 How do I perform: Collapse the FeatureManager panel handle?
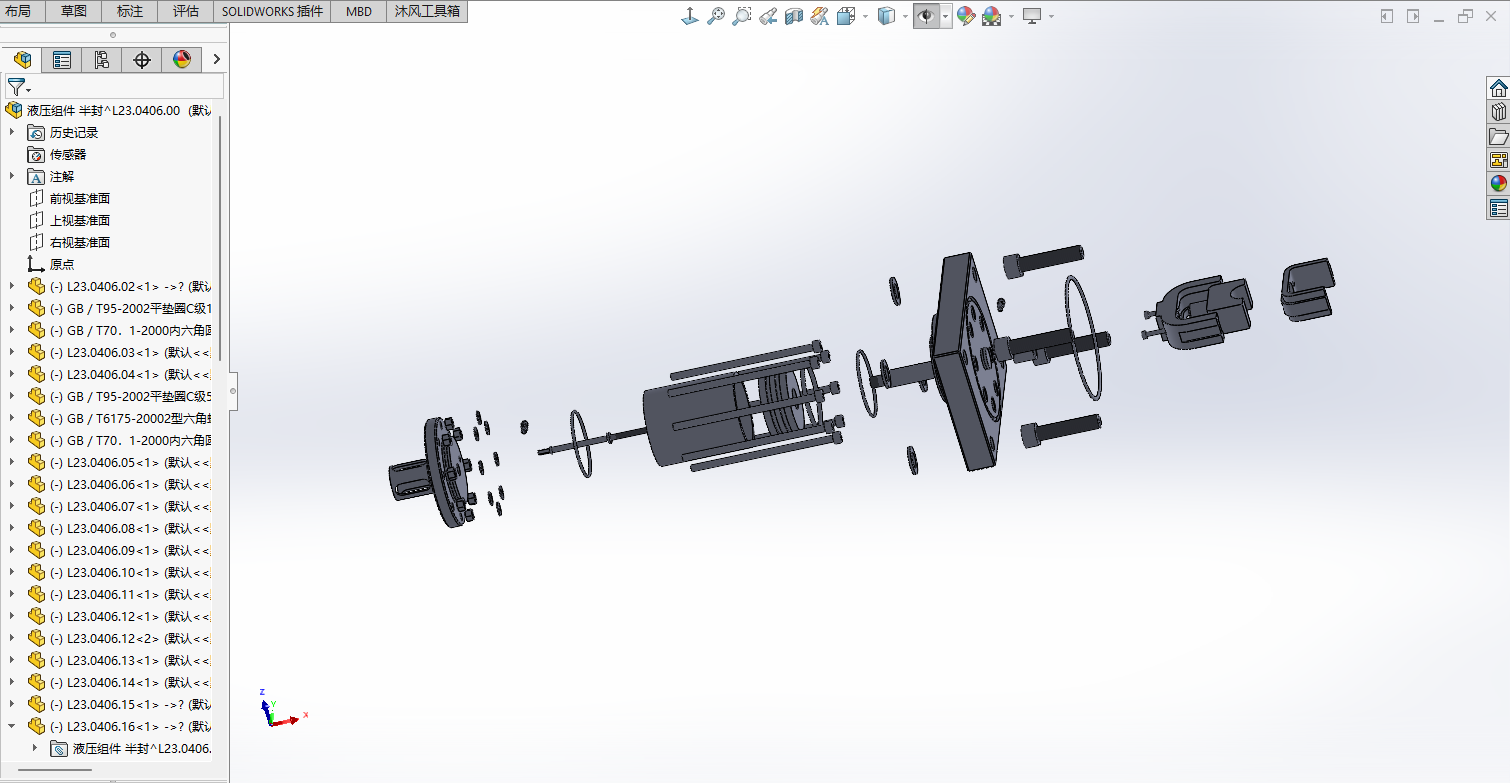coord(233,391)
